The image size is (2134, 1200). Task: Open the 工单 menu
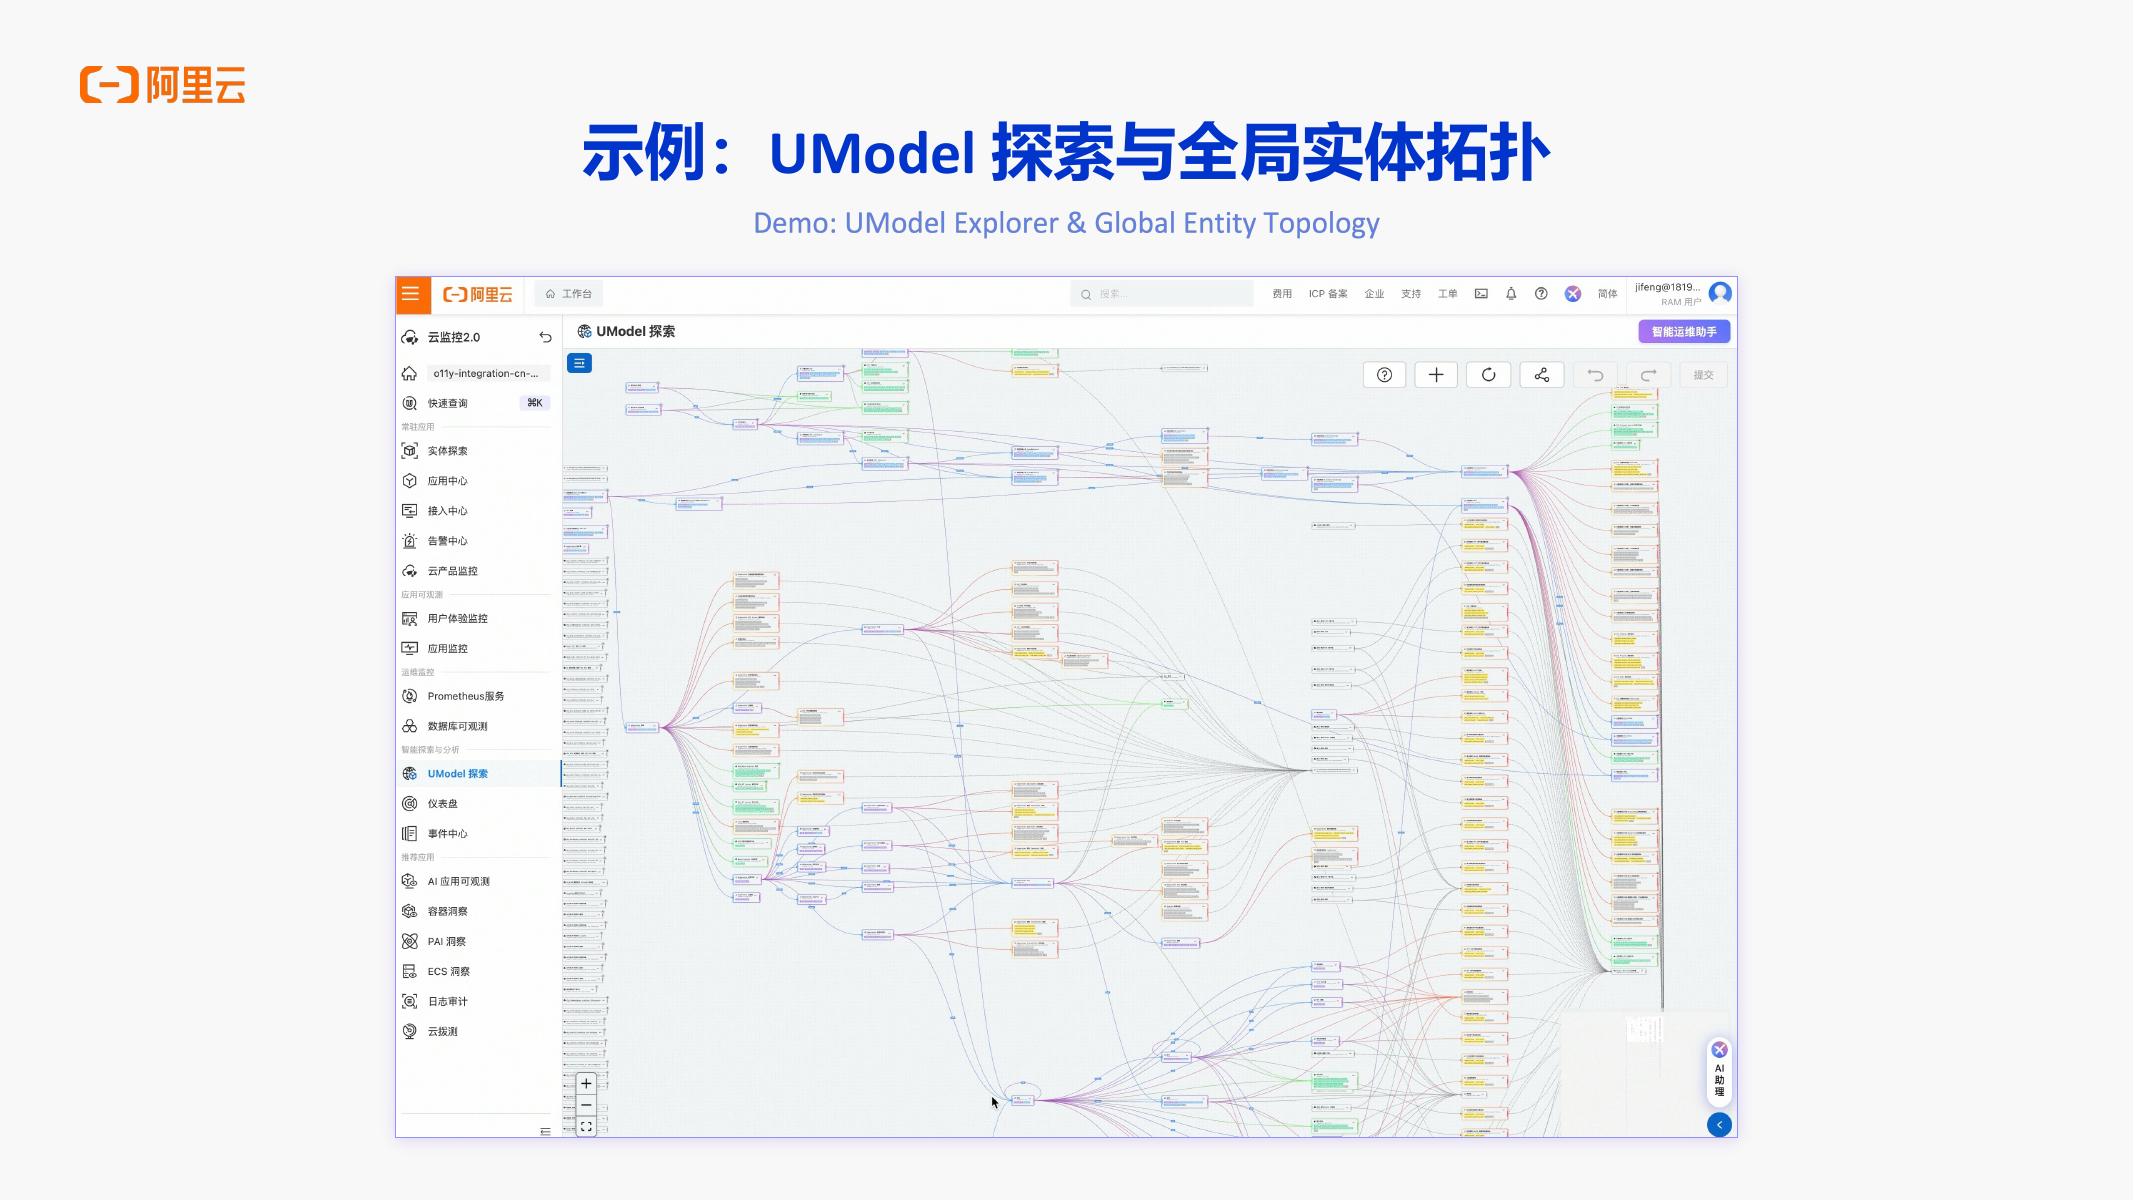(x=1448, y=294)
